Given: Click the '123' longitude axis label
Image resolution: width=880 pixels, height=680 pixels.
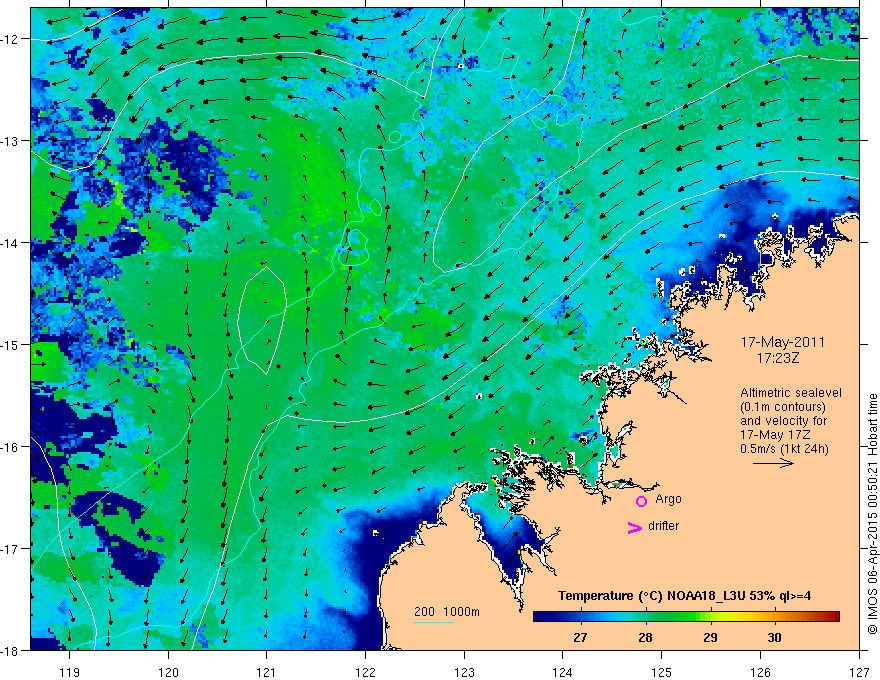Looking at the screenshot, I should pyautogui.click(x=464, y=672).
